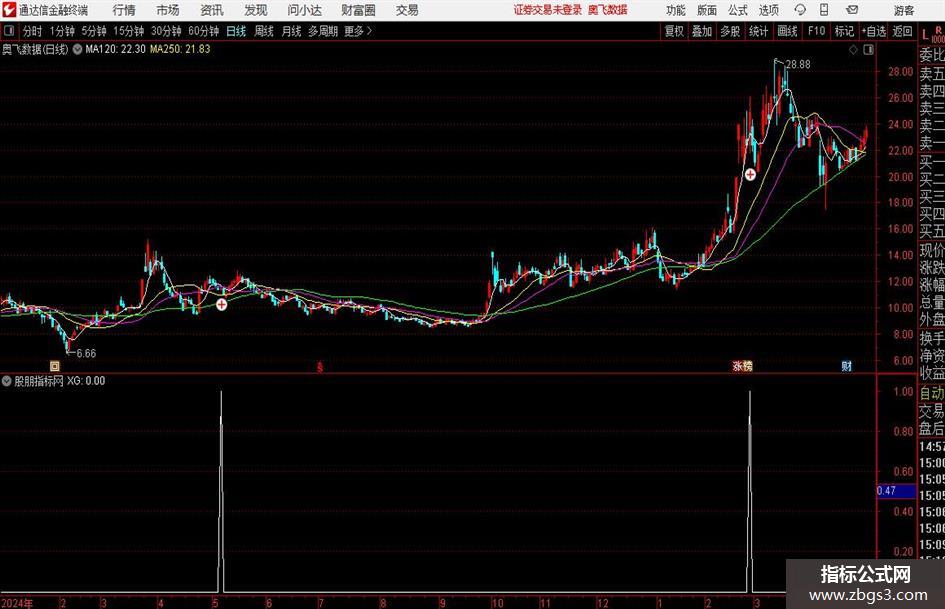Toggle the side panel icon at chart top right
The width and height of the screenshot is (945, 609).
coord(868,50)
